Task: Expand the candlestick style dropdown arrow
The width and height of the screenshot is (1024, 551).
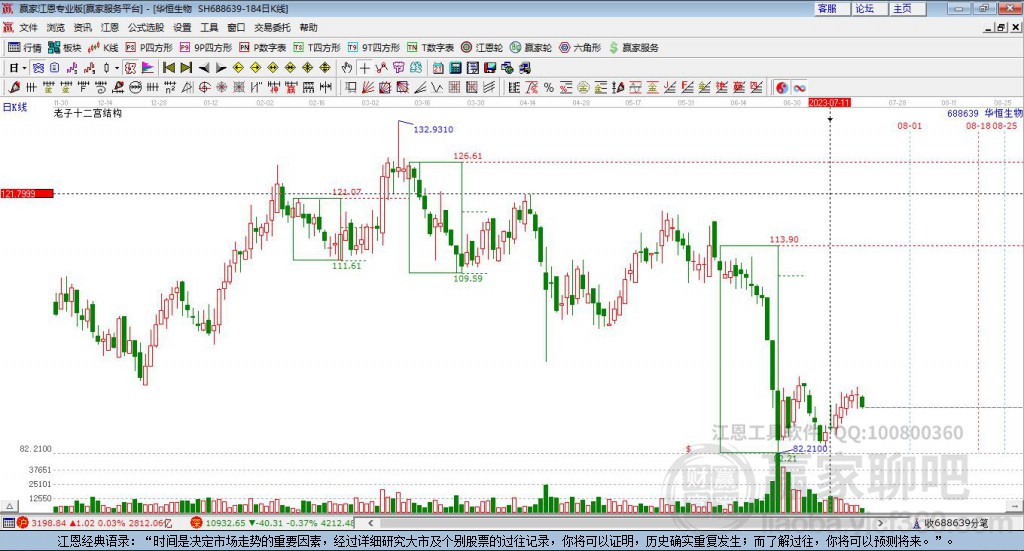Action: (x=117, y=68)
